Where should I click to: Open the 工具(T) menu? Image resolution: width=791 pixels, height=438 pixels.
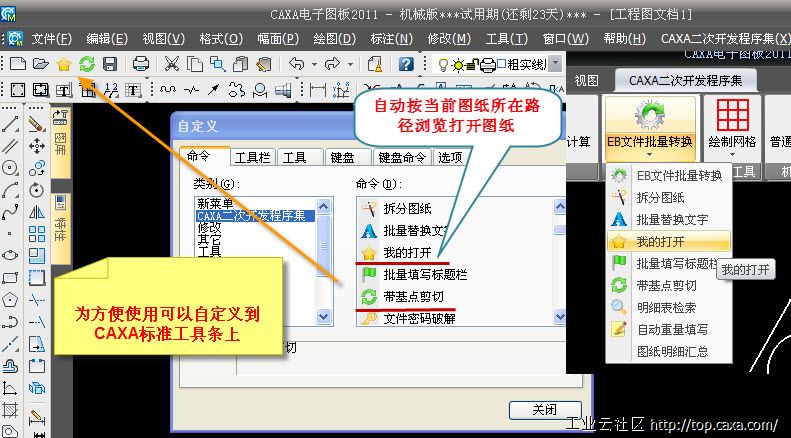[506, 38]
